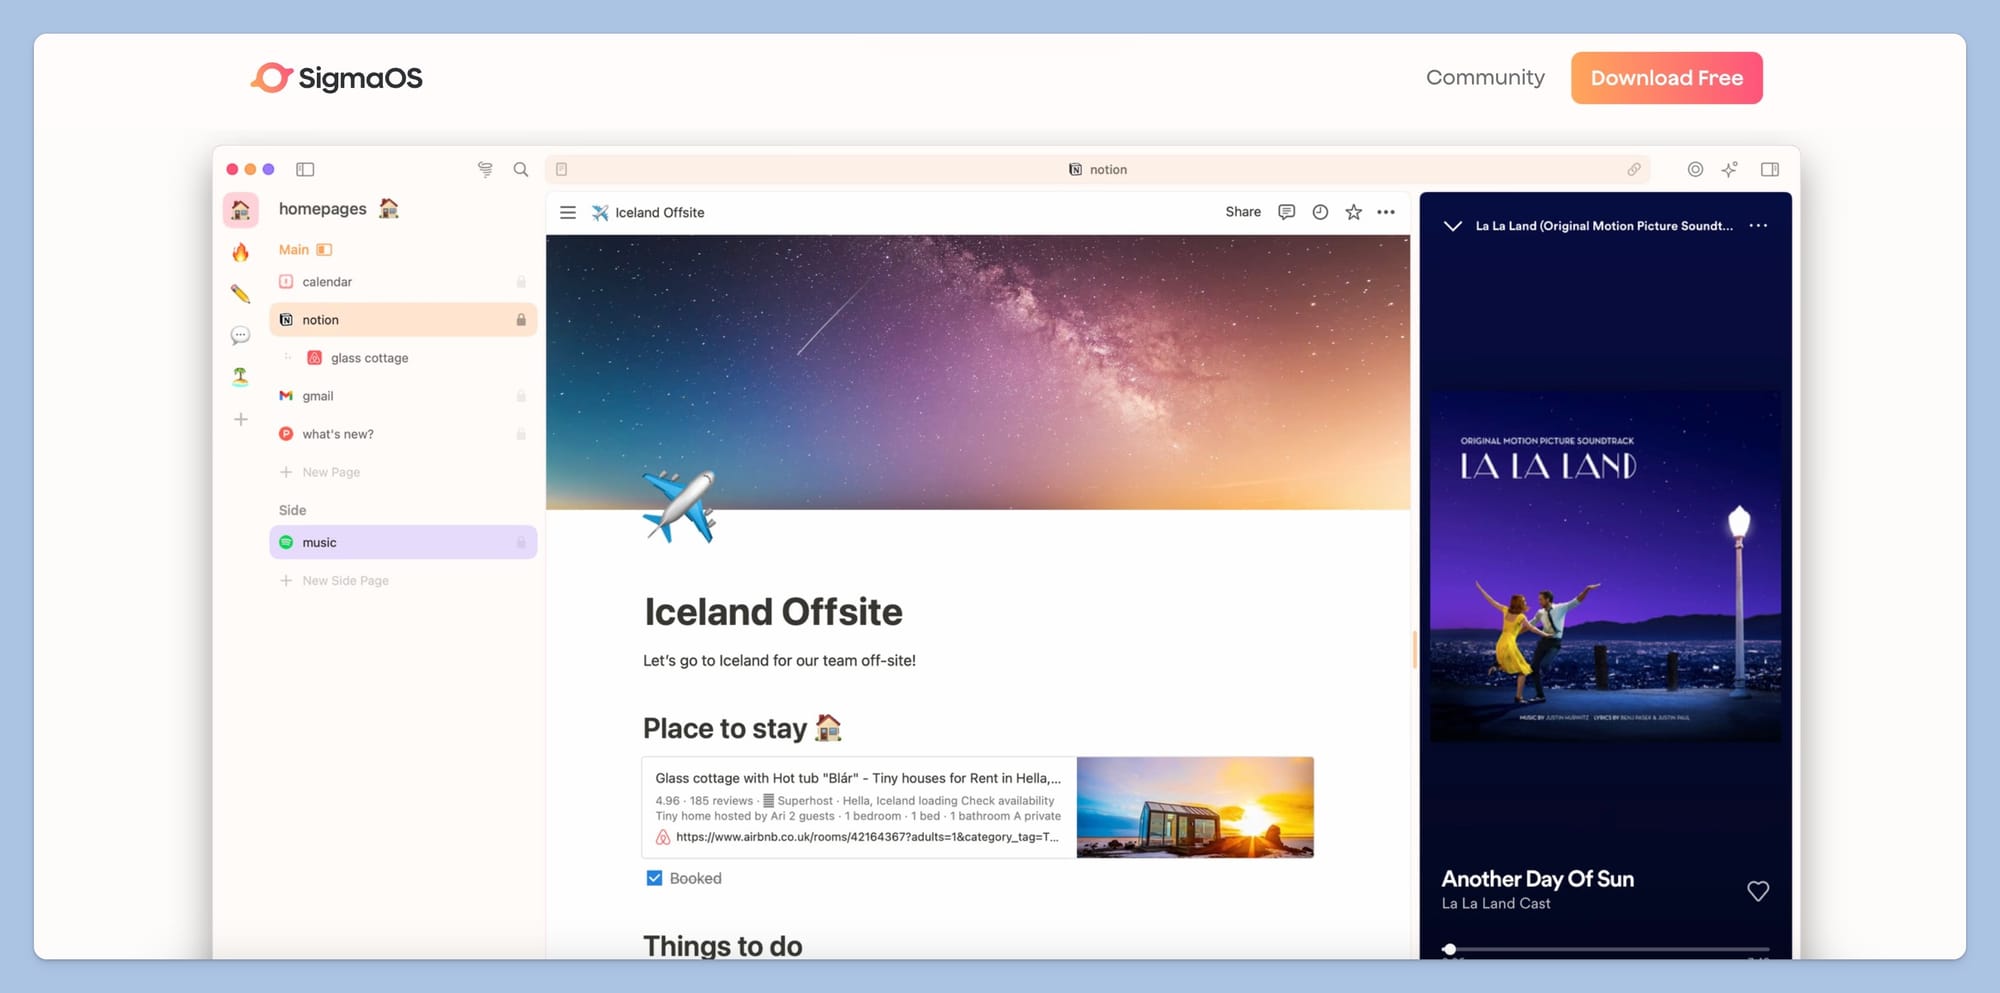Screen dimensions: 2000x993
Task: Open the what's new? page
Action: (x=403, y=434)
